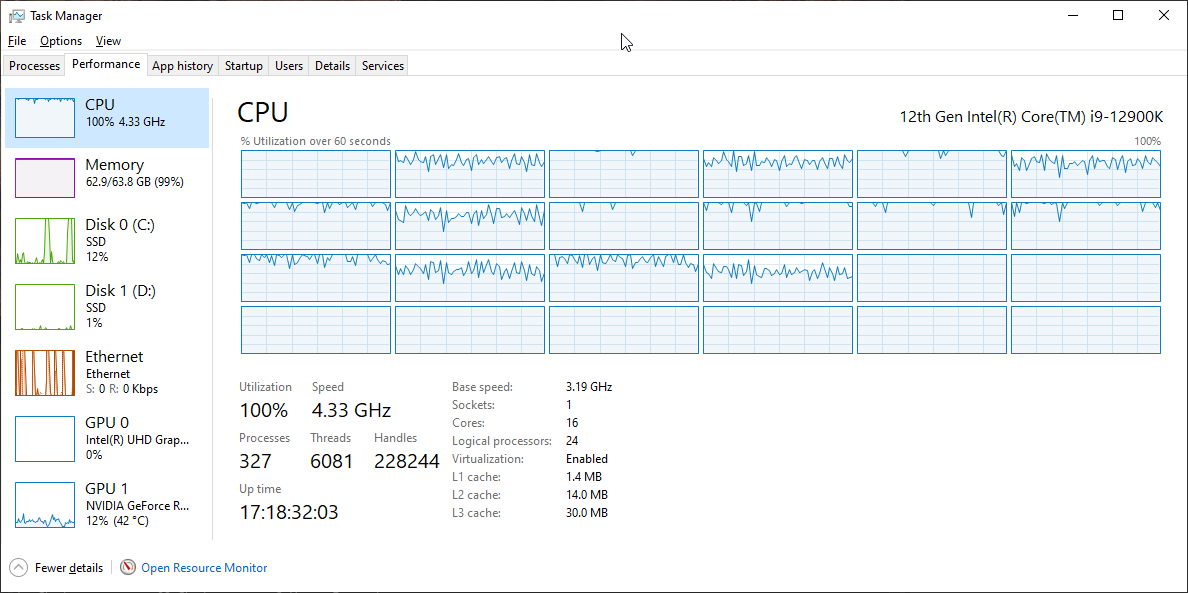Click the Disk 0 12% value
1188x593 pixels.
coord(97,257)
